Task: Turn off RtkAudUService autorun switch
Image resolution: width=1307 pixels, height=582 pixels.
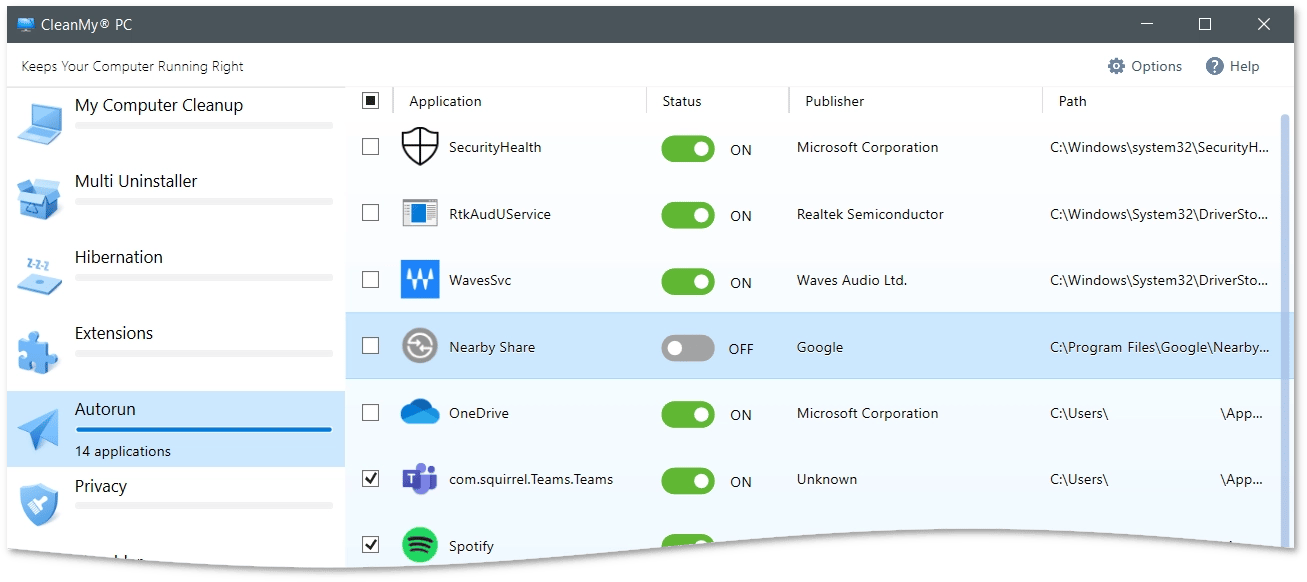Action: [x=688, y=215]
